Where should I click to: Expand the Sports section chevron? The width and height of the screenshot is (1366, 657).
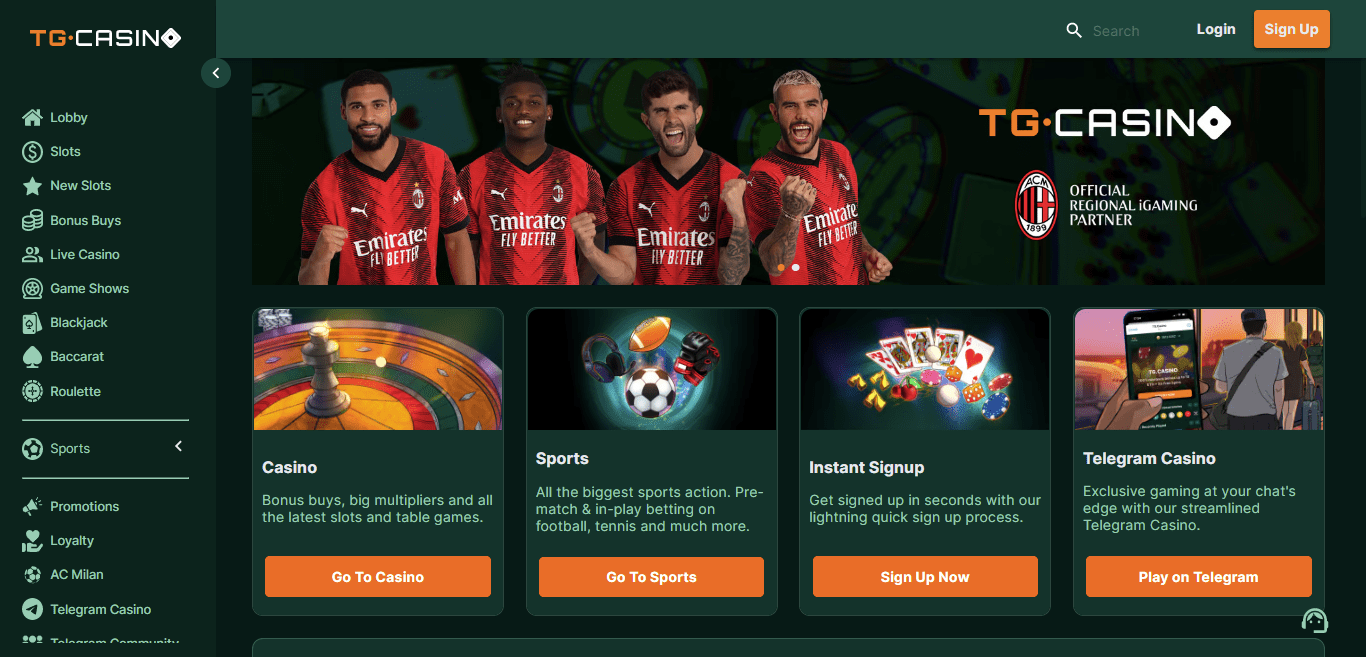pos(179,446)
